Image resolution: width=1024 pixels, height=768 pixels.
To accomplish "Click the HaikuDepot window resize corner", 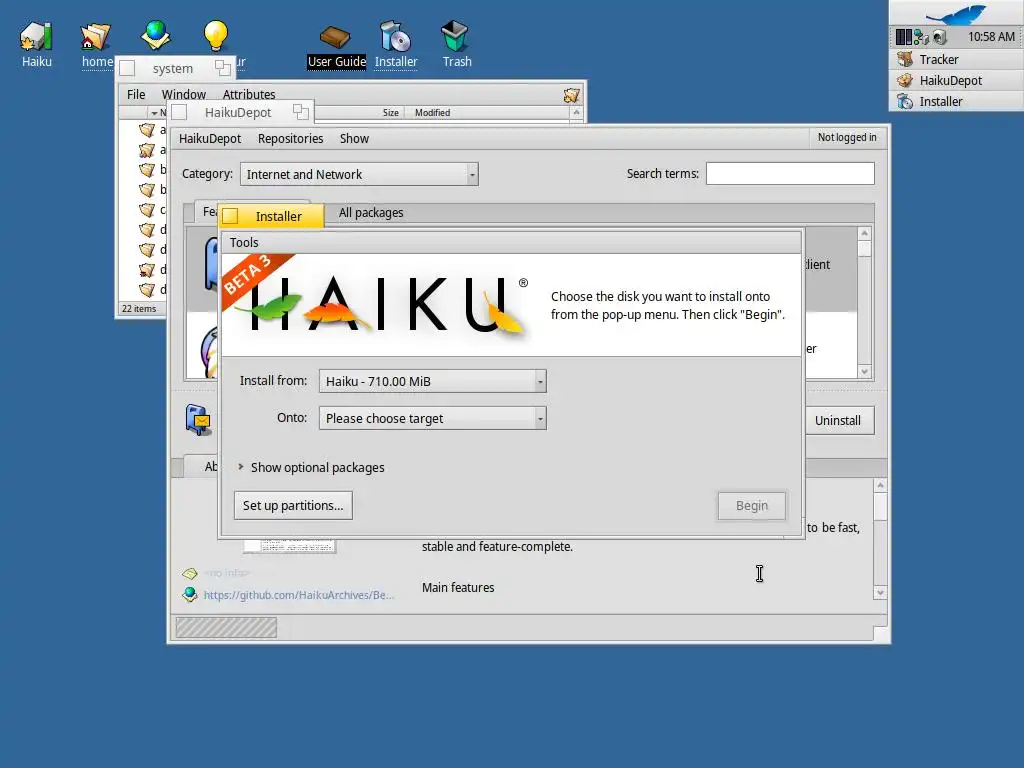I will click(x=881, y=634).
